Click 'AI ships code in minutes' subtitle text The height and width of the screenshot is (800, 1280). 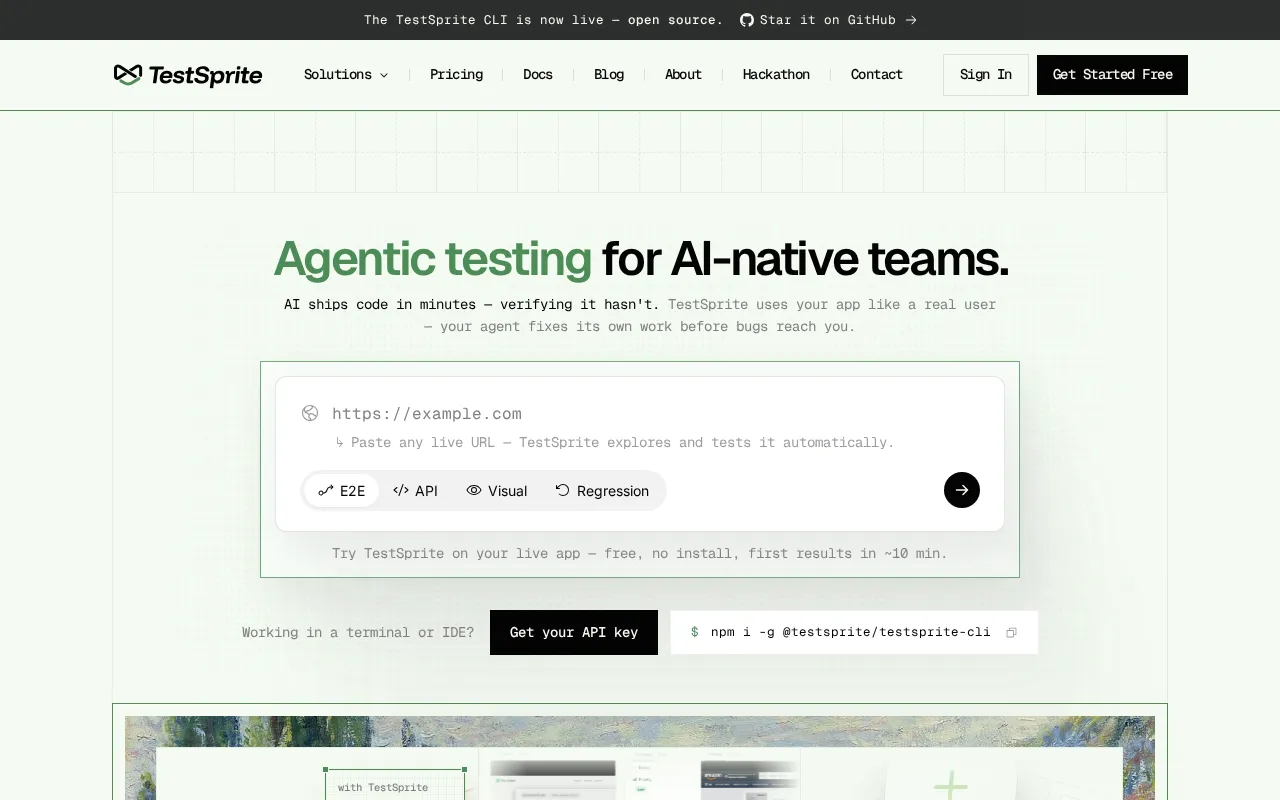472,304
